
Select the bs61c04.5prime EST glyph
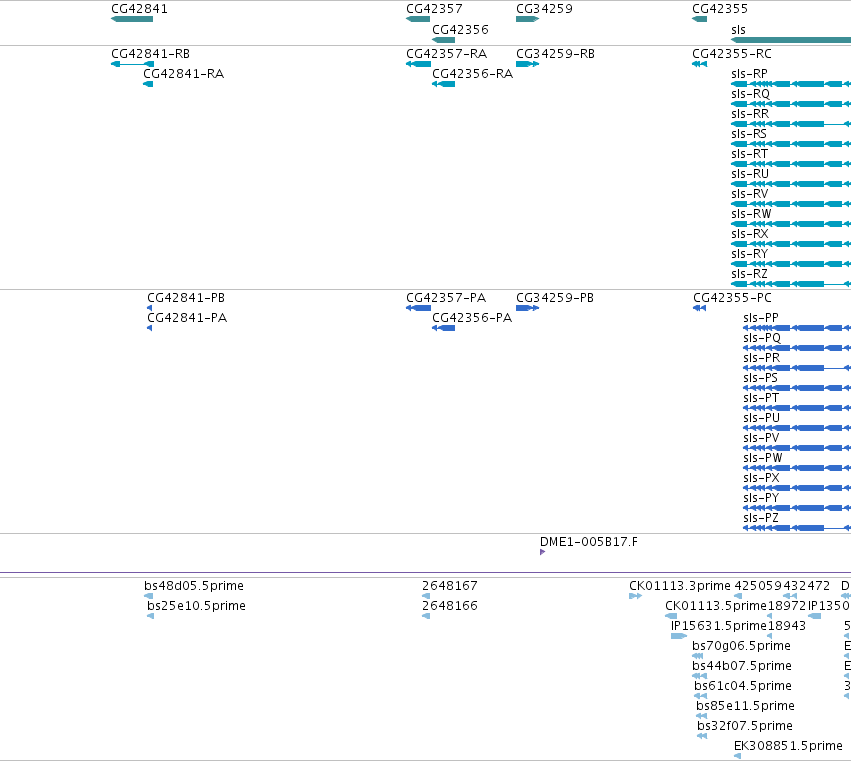(x=701, y=696)
